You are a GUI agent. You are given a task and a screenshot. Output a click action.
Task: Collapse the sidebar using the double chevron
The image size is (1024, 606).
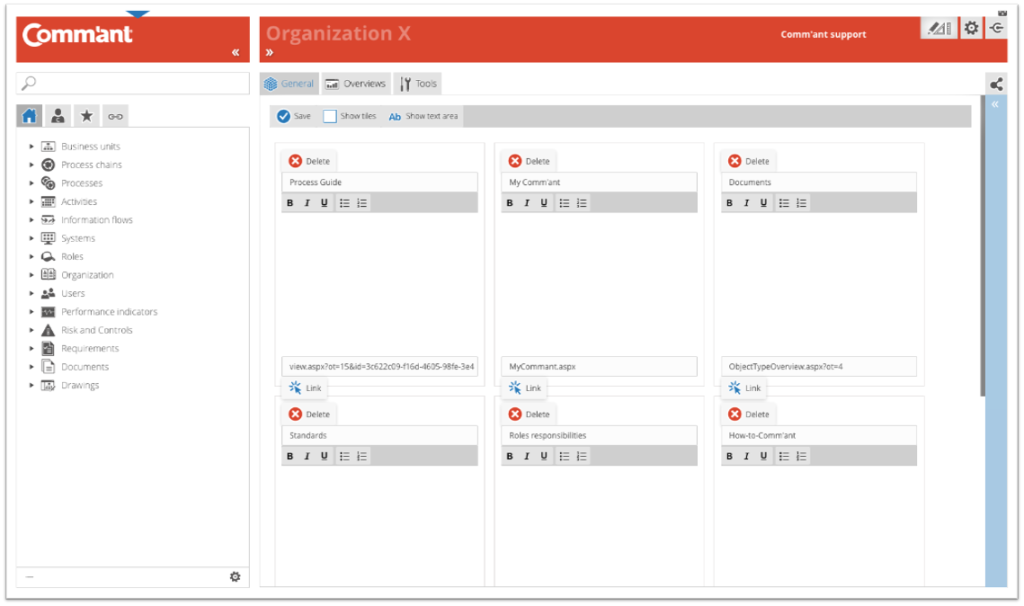tap(235, 51)
